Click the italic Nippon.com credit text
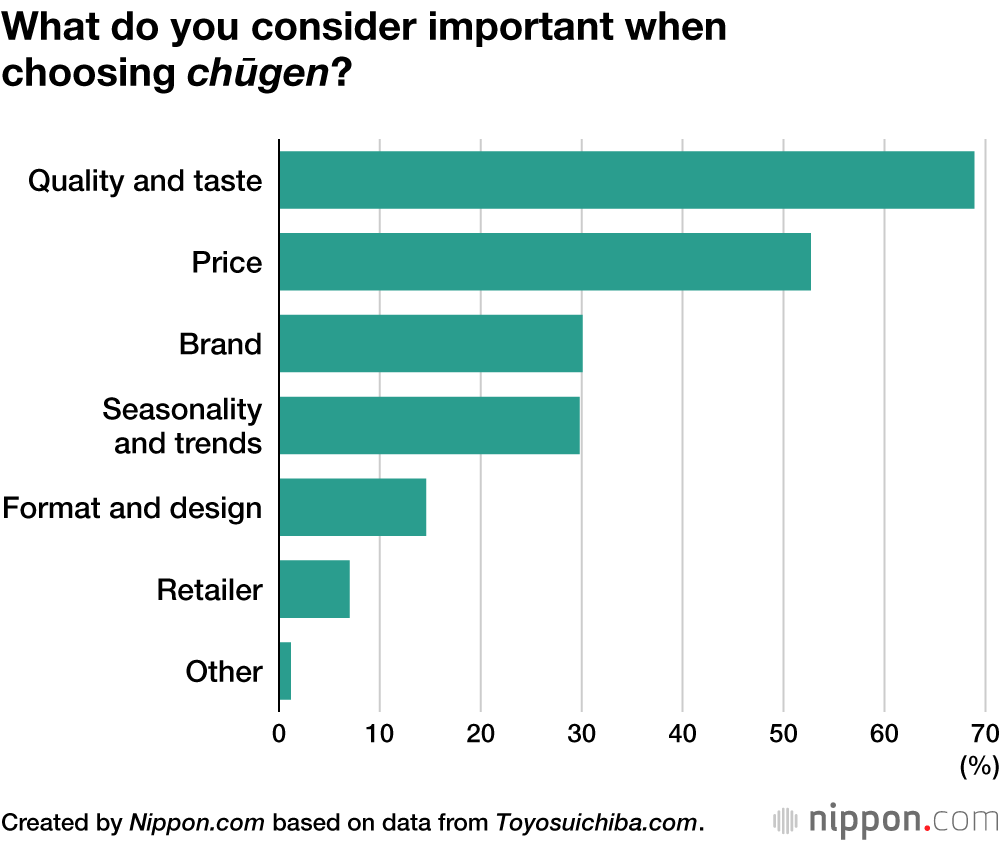This screenshot has height=842, width=1000. pyautogui.click(x=197, y=823)
